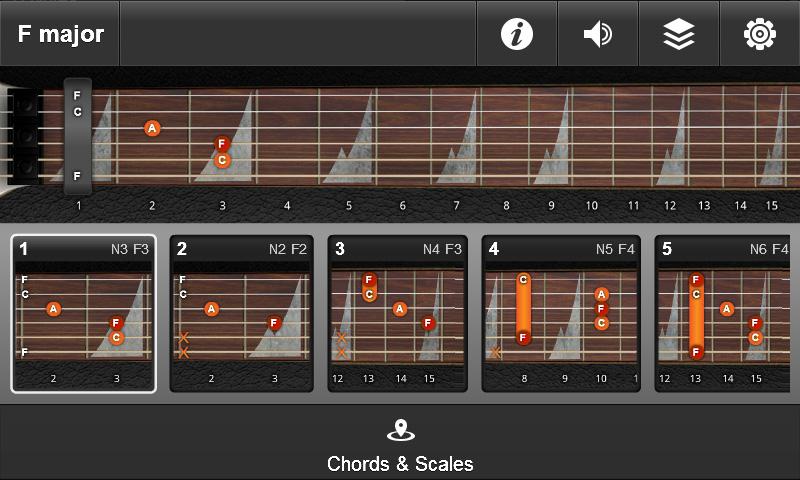Tap the A note marker on the main fretboard
Screen dimensions: 800x480
(152, 128)
